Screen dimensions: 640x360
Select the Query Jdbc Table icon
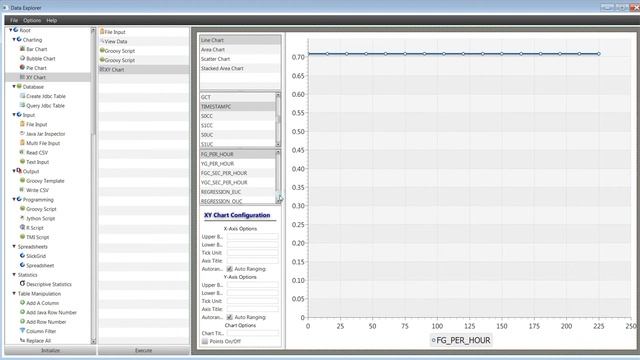pos(22,105)
